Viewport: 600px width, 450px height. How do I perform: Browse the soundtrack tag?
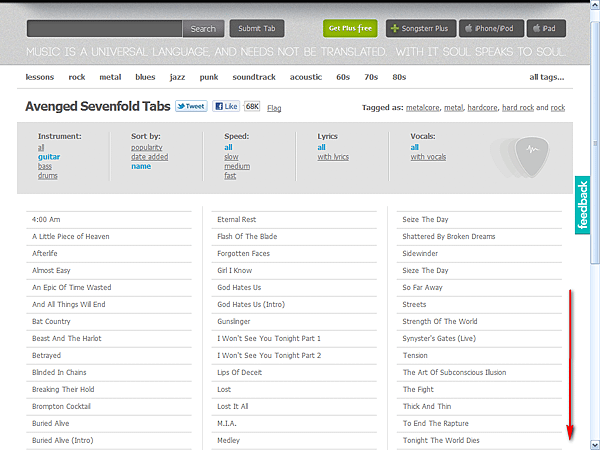pos(254,77)
